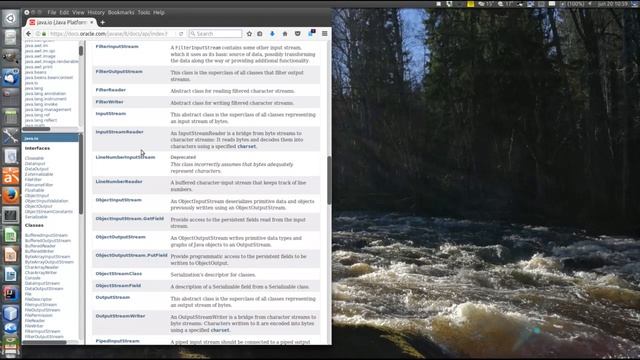
Task: Select the java.io Java Platform tab
Action: pyautogui.click(x=61, y=22)
